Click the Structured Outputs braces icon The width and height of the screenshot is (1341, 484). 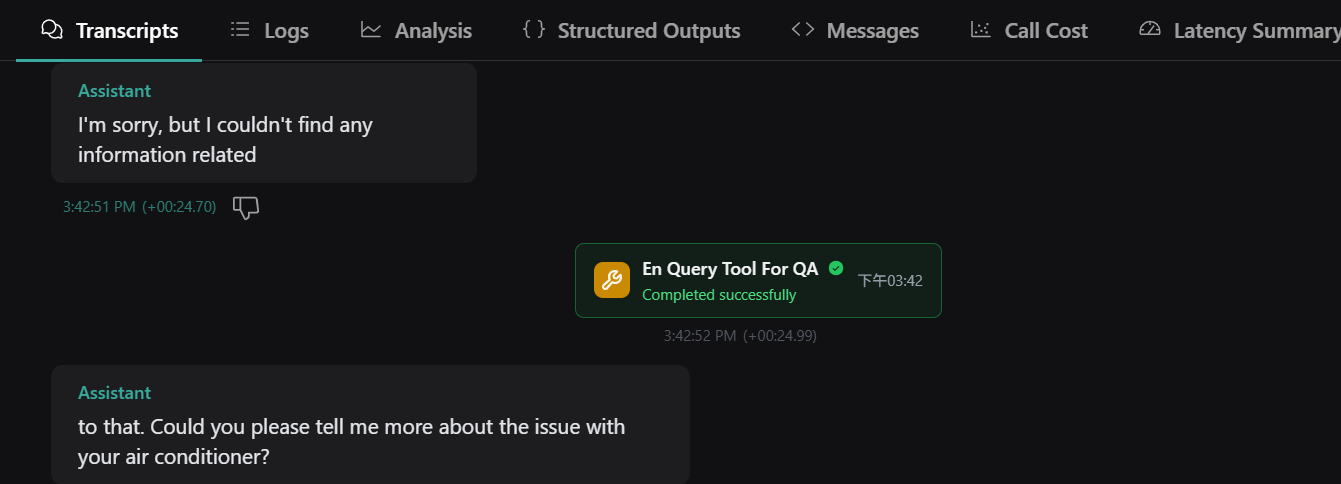pos(534,30)
